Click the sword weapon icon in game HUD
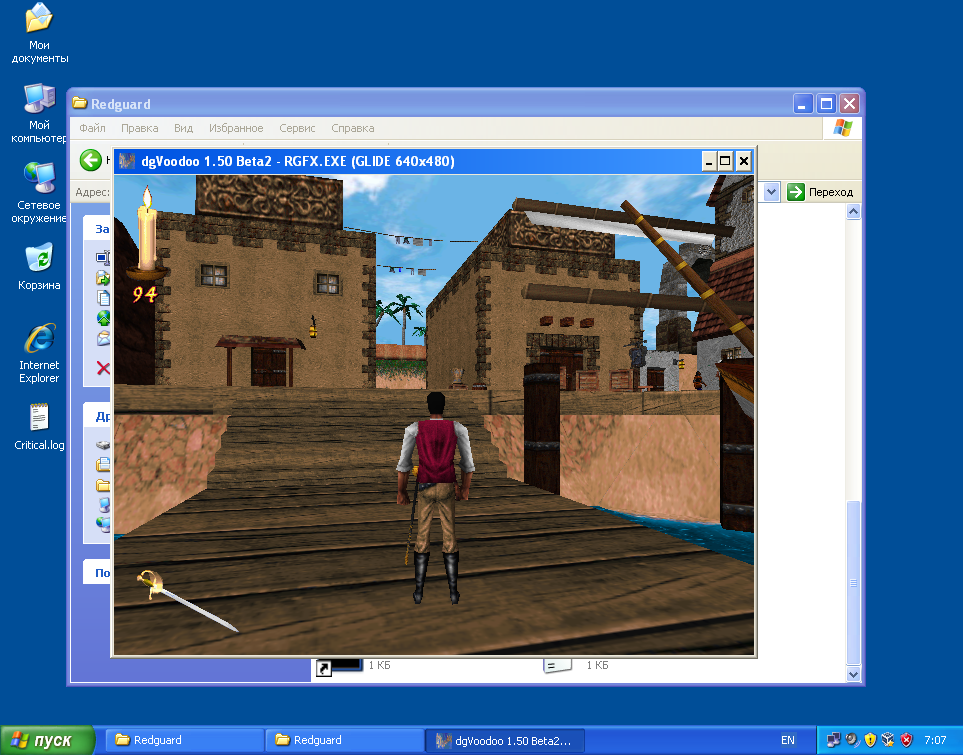Viewport: 963px width, 755px height. (187, 601)
